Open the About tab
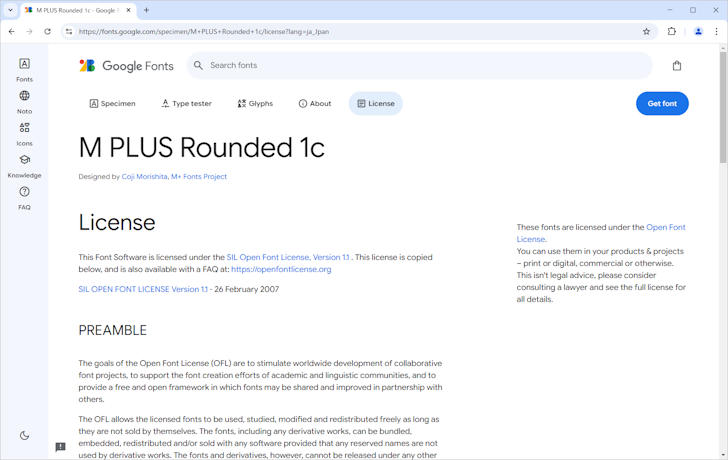 (x=314, y=104)
